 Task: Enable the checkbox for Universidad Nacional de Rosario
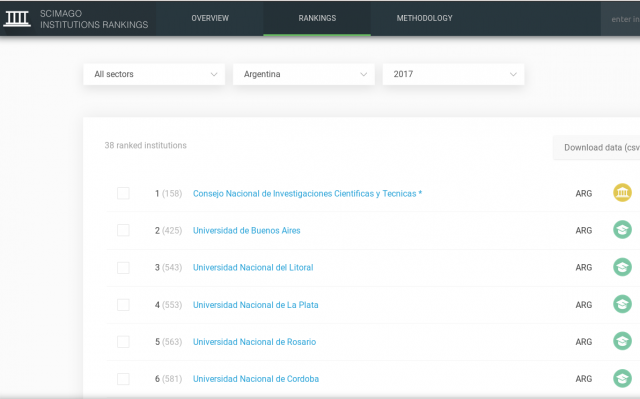pyautogui.click(x=123, y=342)
